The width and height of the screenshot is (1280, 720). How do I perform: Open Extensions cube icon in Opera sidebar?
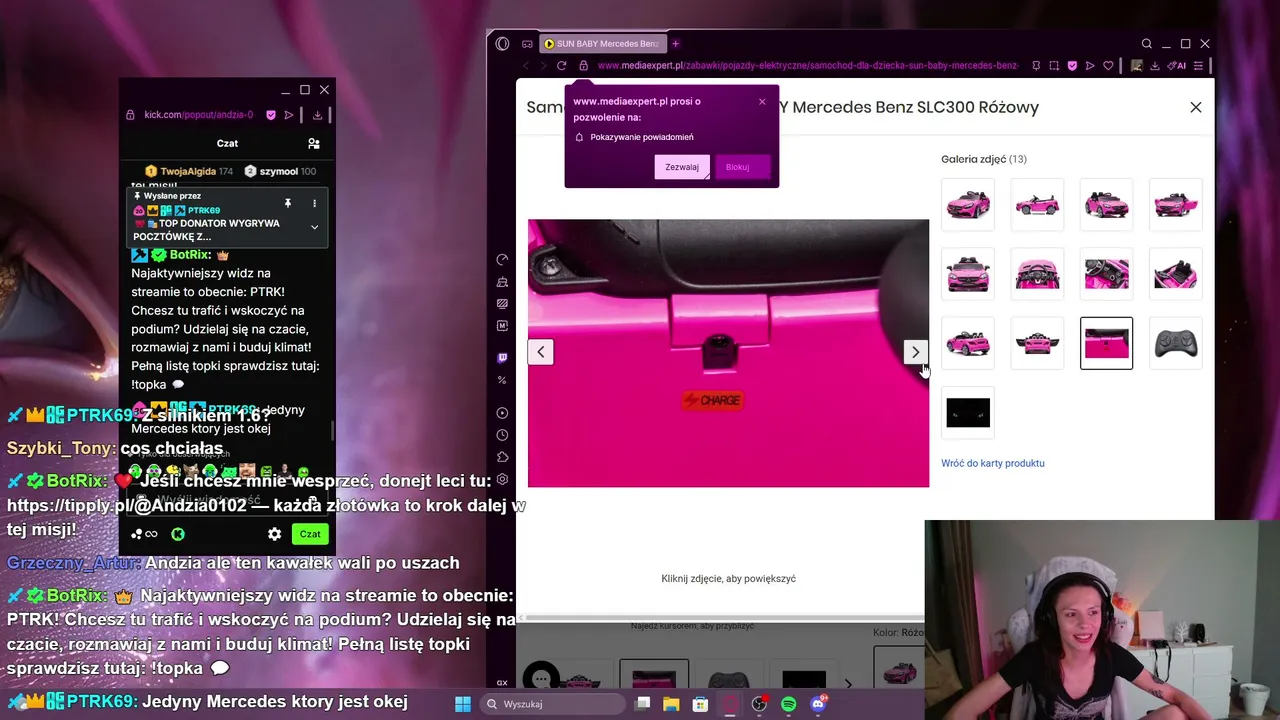(x=502, y=457)
